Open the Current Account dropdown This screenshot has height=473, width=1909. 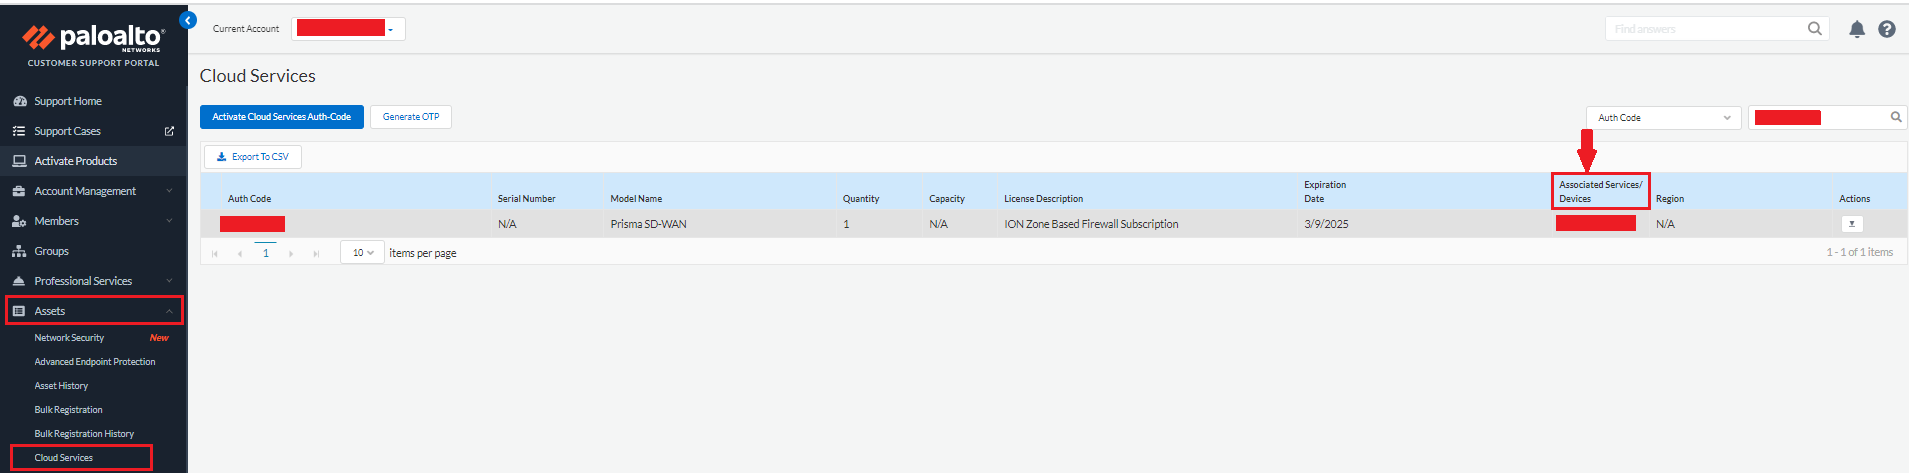point(348,29)
